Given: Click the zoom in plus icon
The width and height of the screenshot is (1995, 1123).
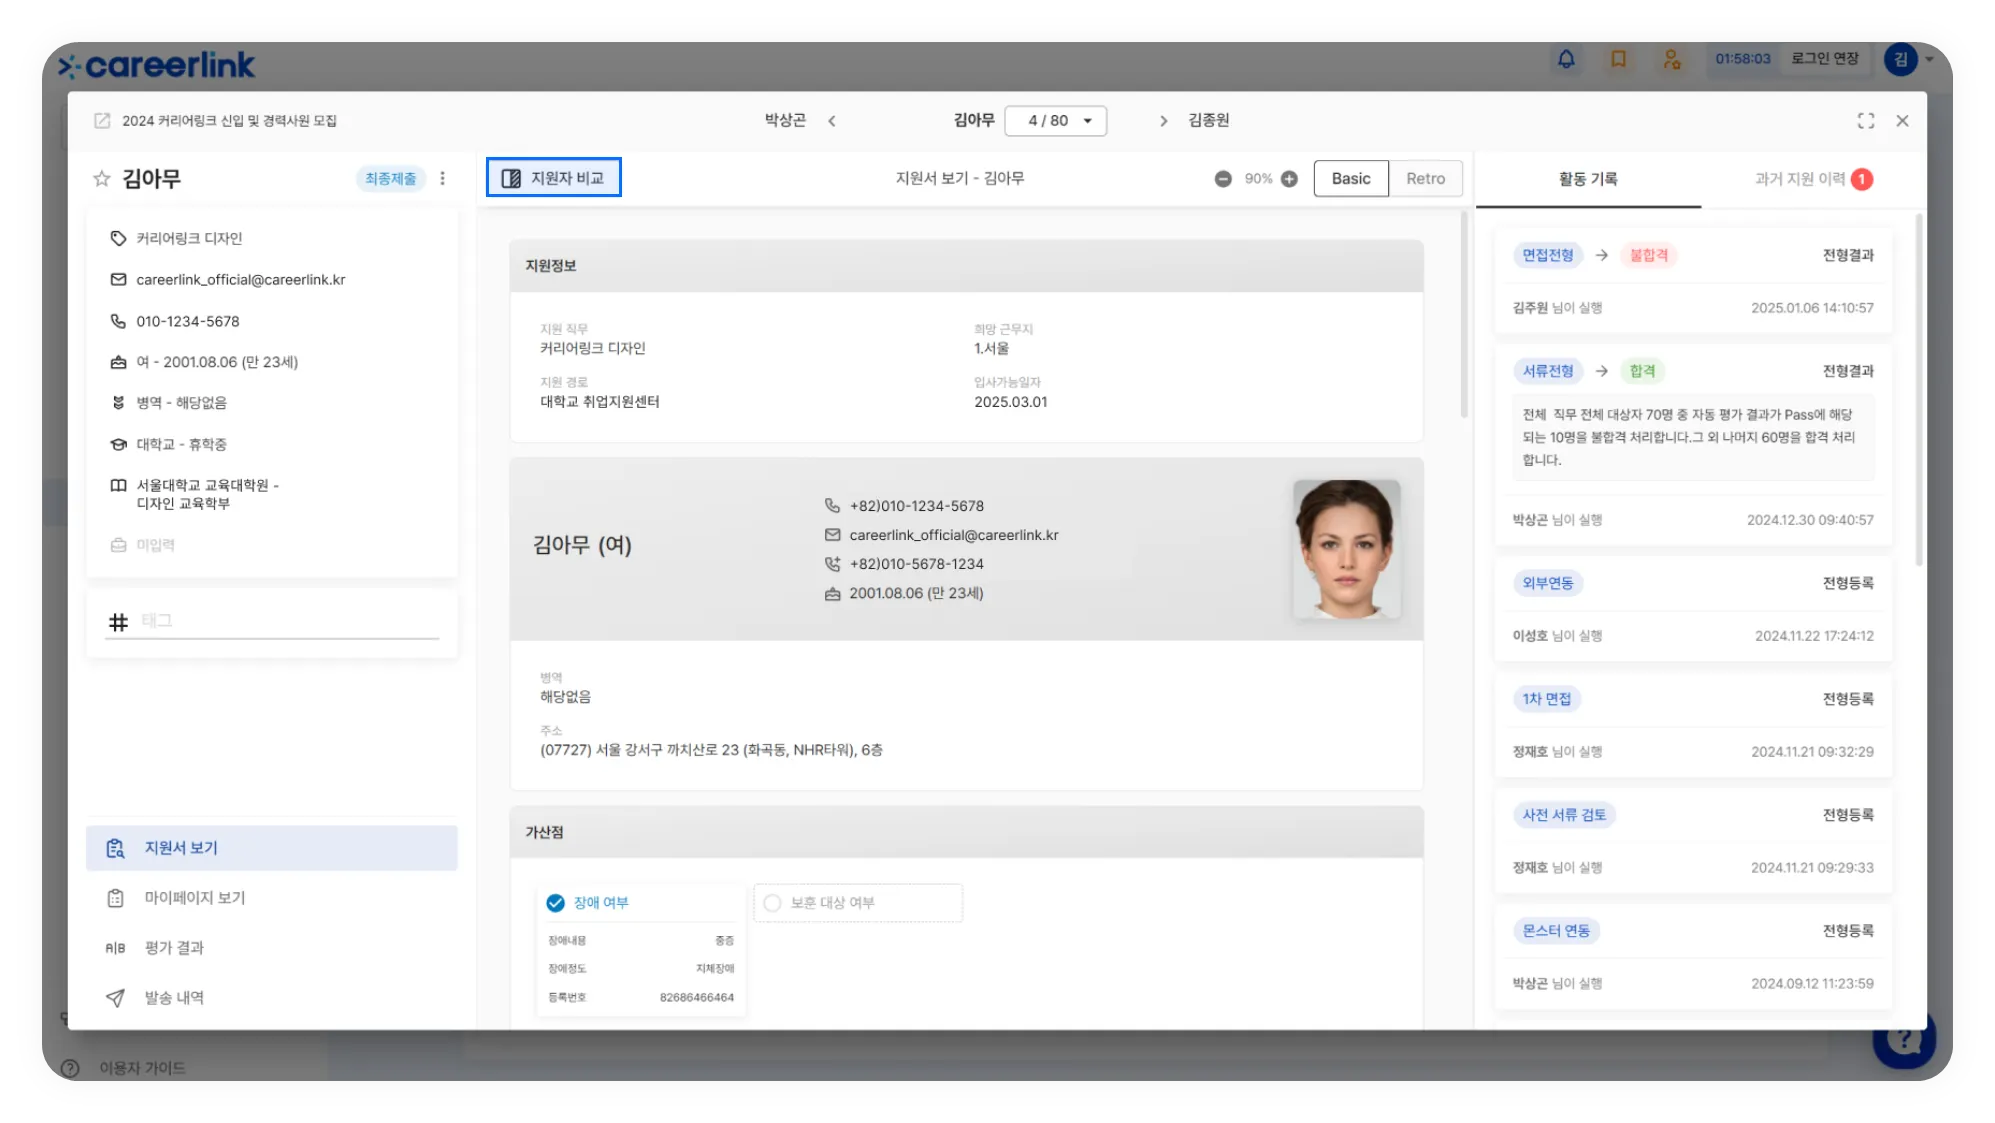Looking at the screenshot, I should pyautogui.click(x=1289, y=179).
